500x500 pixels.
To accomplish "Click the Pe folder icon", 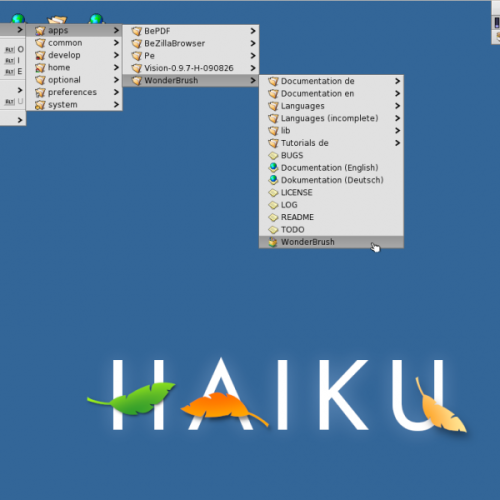I will pos(136,56).
